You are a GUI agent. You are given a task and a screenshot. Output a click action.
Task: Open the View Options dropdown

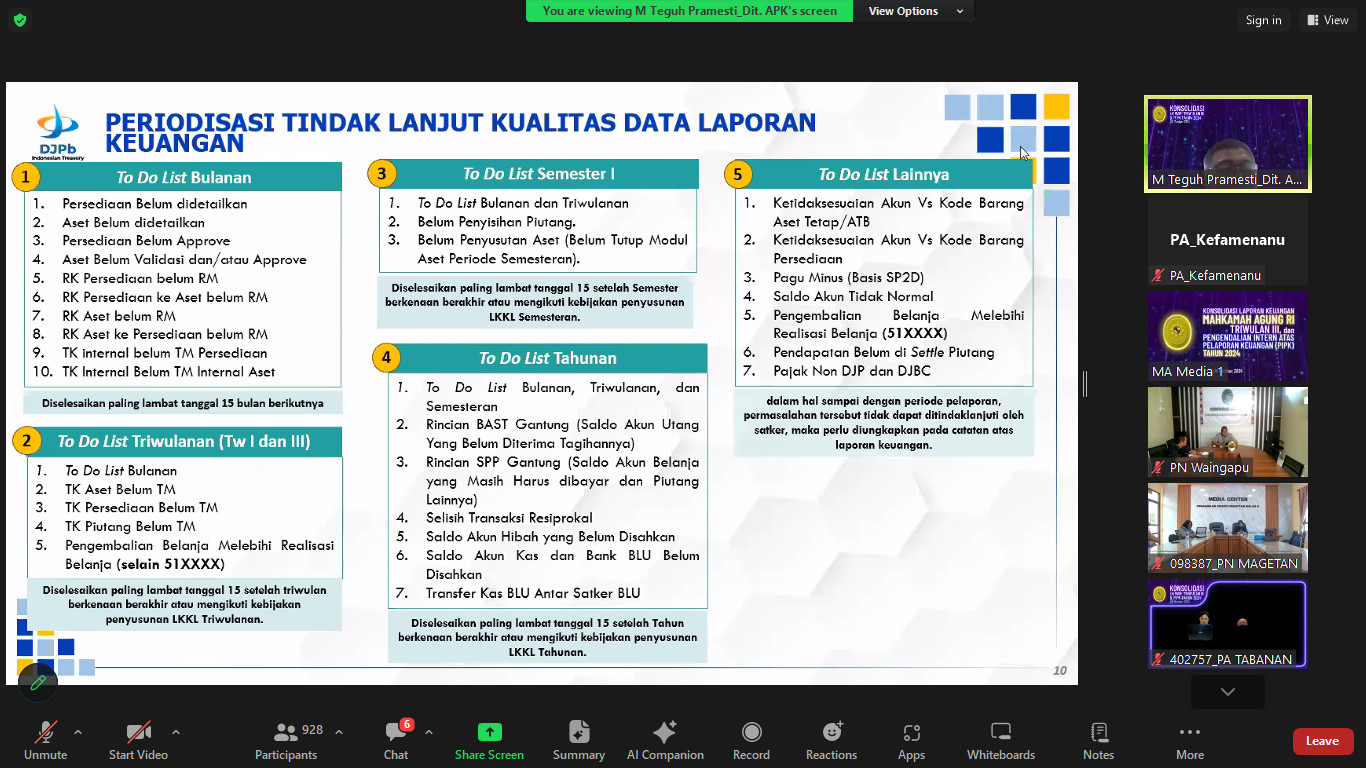pos(912,11)
